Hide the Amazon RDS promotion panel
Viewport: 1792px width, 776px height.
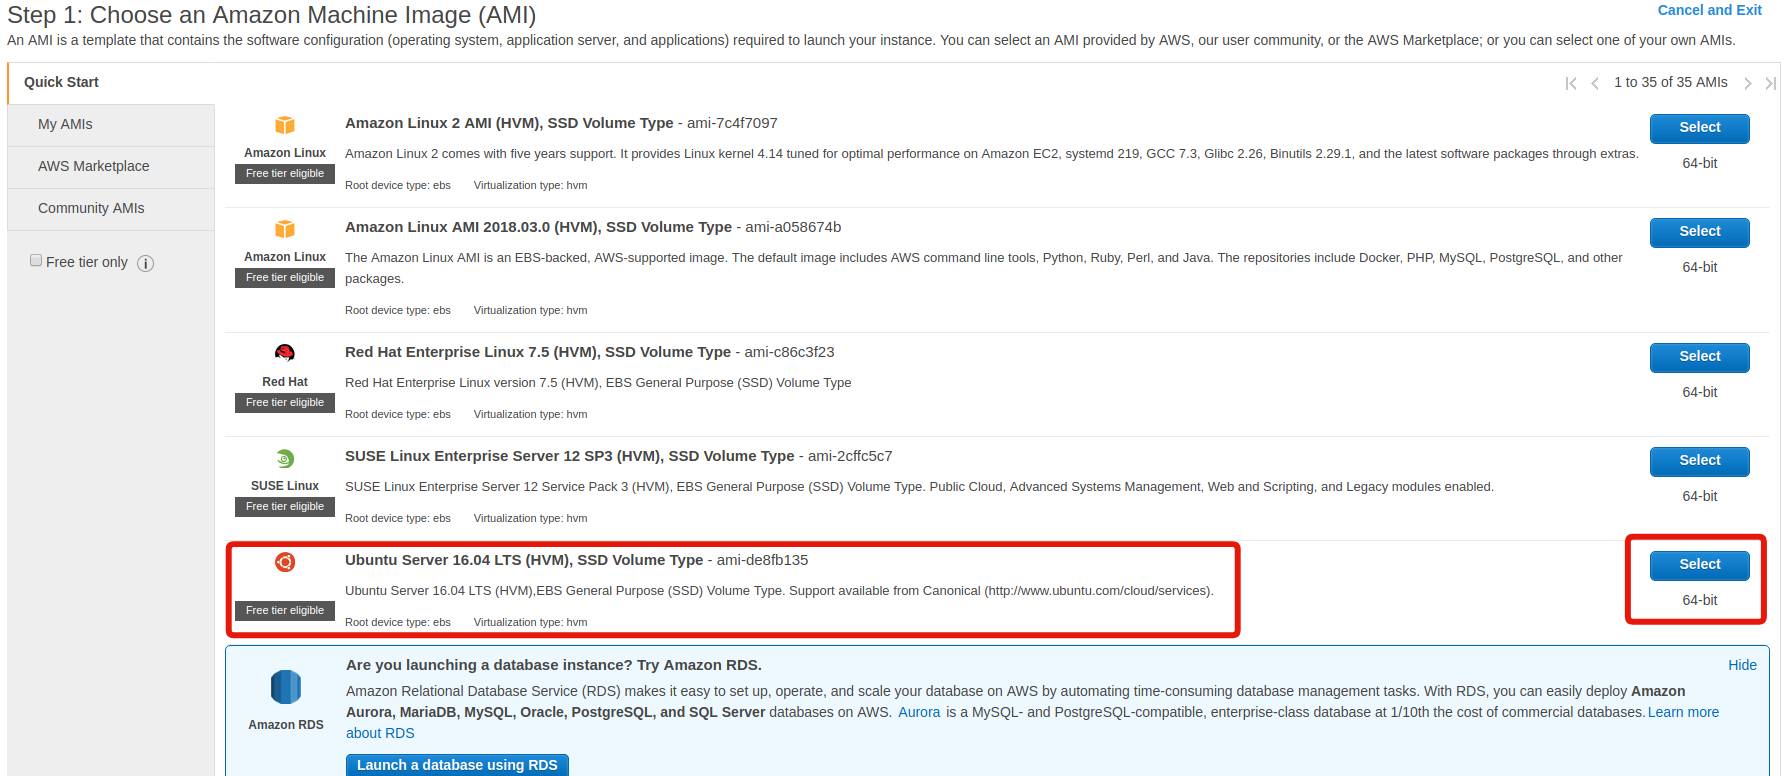click(1742, 665)
